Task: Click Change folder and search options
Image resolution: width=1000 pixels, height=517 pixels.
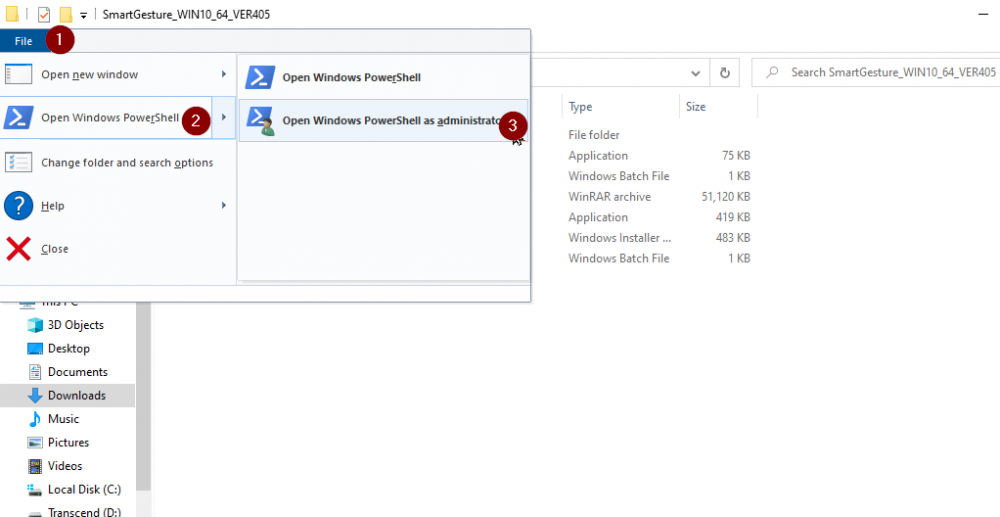Action: pyautogui.click(x=118, y=163)
